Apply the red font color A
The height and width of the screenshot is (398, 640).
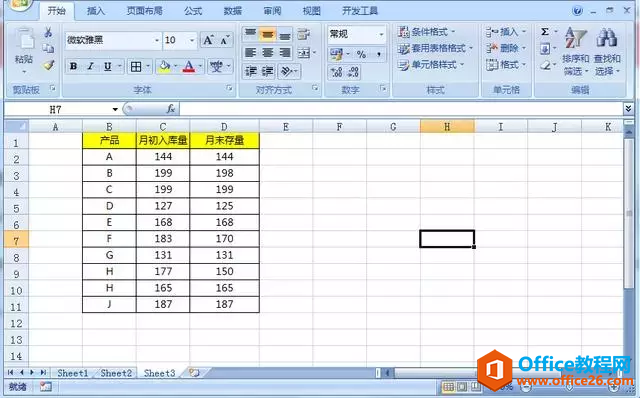tap(189, 66)
